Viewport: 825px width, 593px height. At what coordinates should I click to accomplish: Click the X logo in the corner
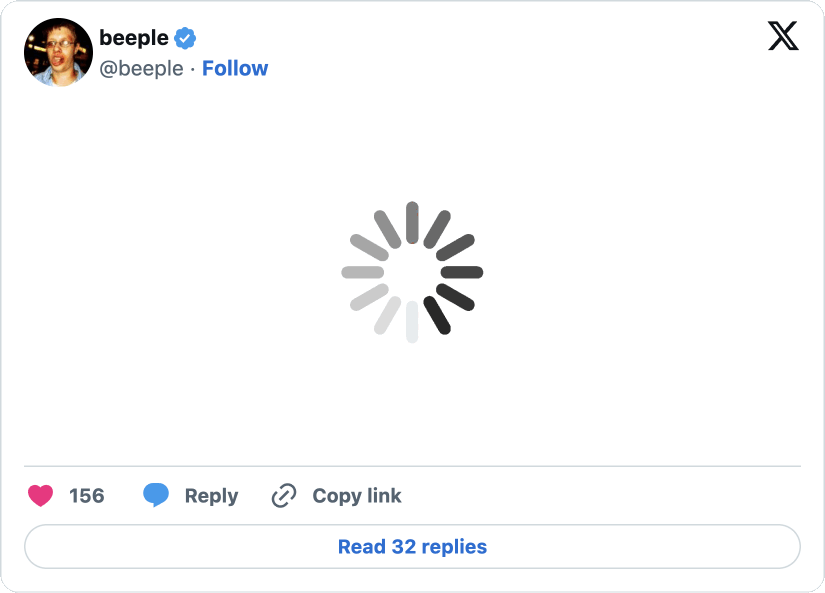coord(783,36)
